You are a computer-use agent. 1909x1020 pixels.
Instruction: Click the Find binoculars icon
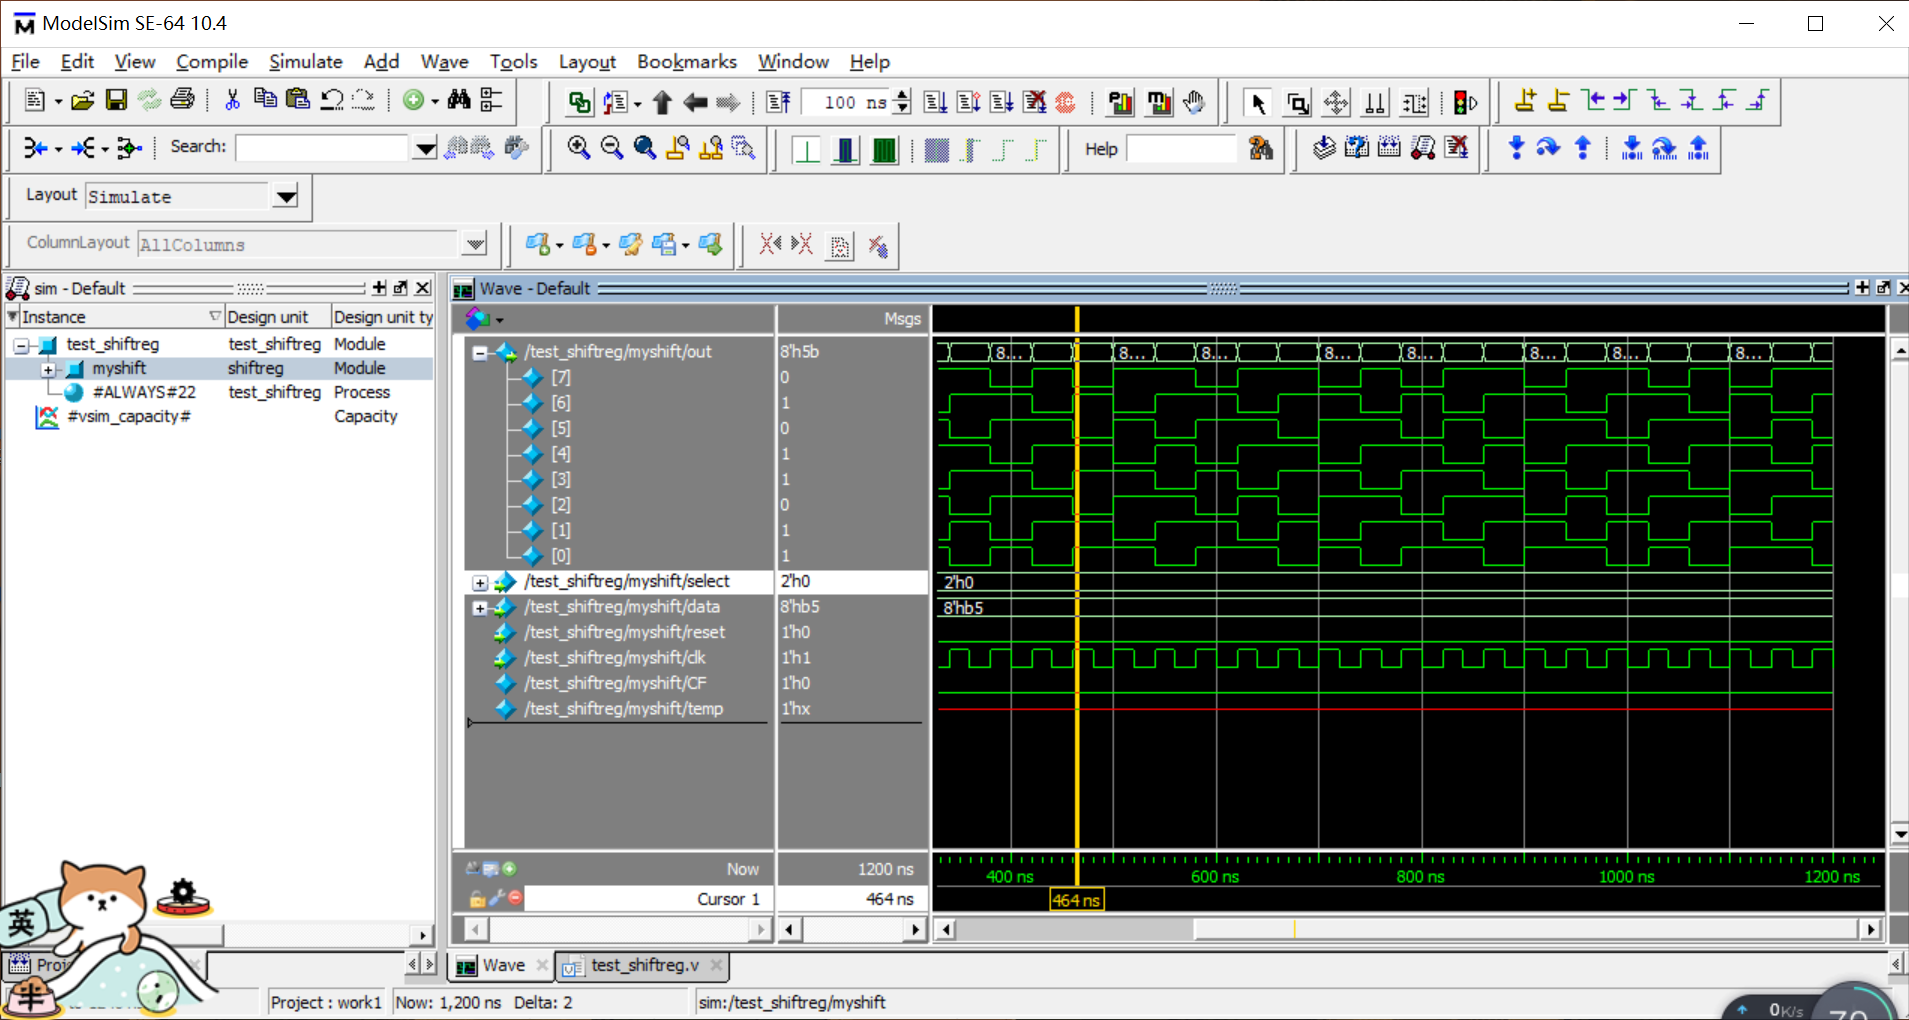[x=459, y=100]
